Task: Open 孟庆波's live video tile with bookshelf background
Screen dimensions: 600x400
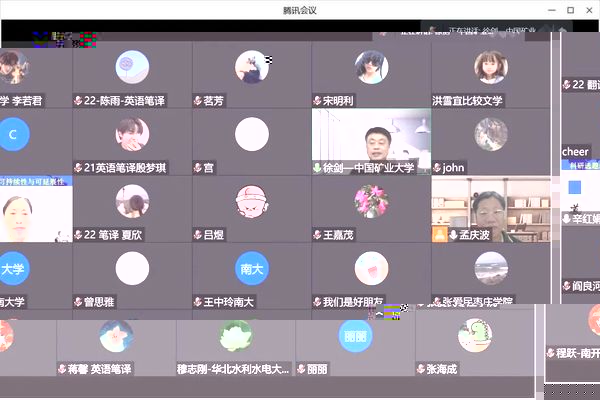Action: pyautogui.click(x=491, y=209)
